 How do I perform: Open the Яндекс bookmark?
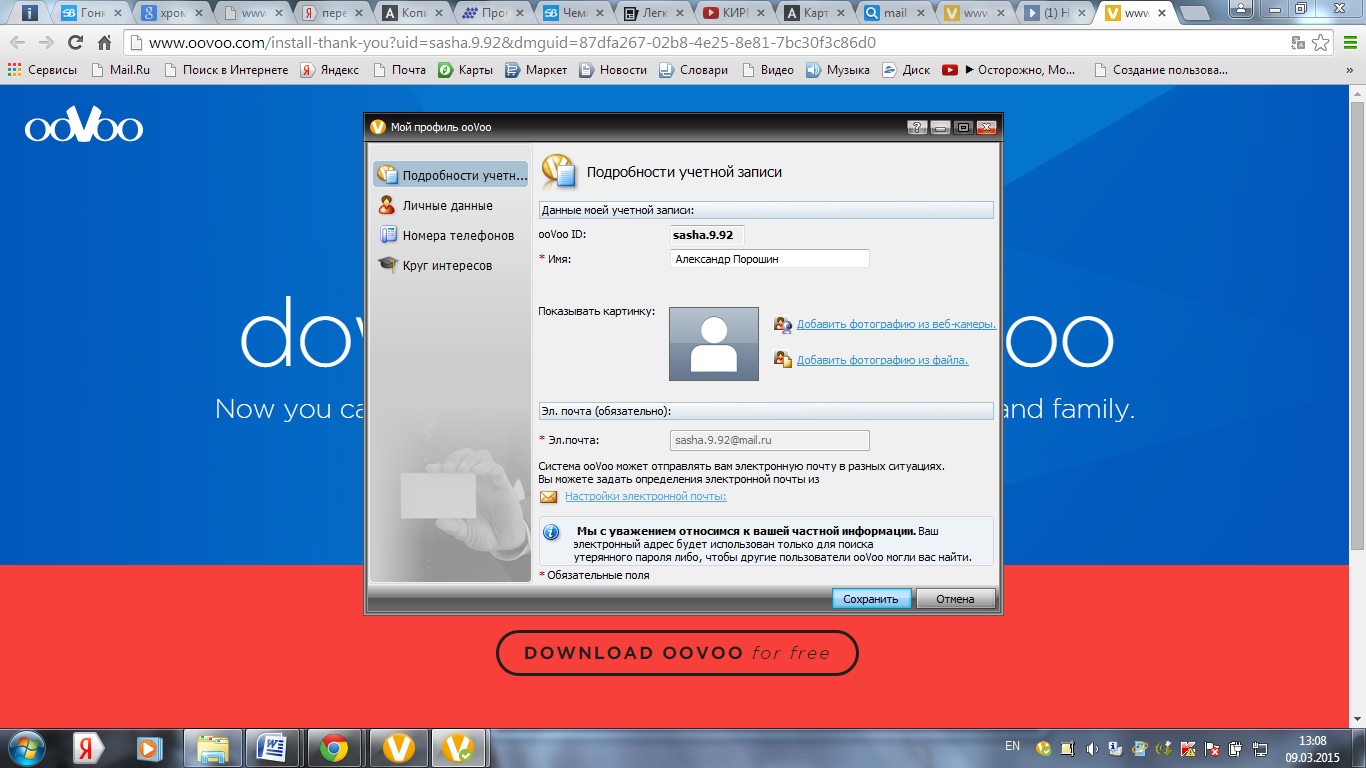pos(330,70)
